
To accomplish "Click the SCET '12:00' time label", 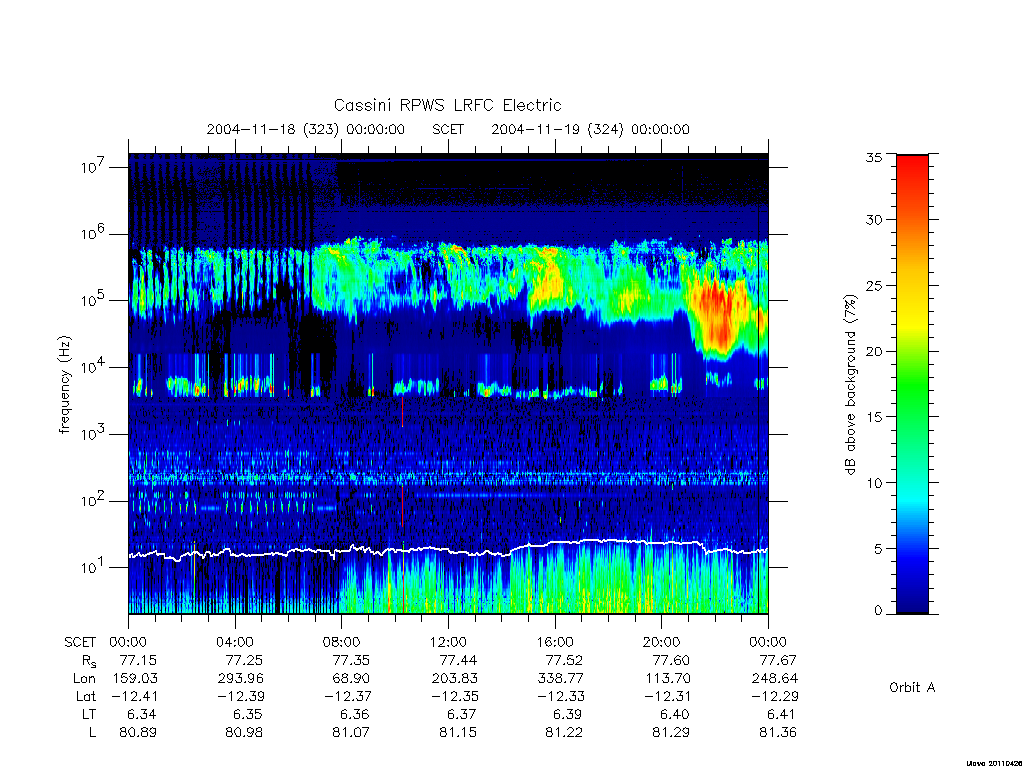I will (448, 642).
